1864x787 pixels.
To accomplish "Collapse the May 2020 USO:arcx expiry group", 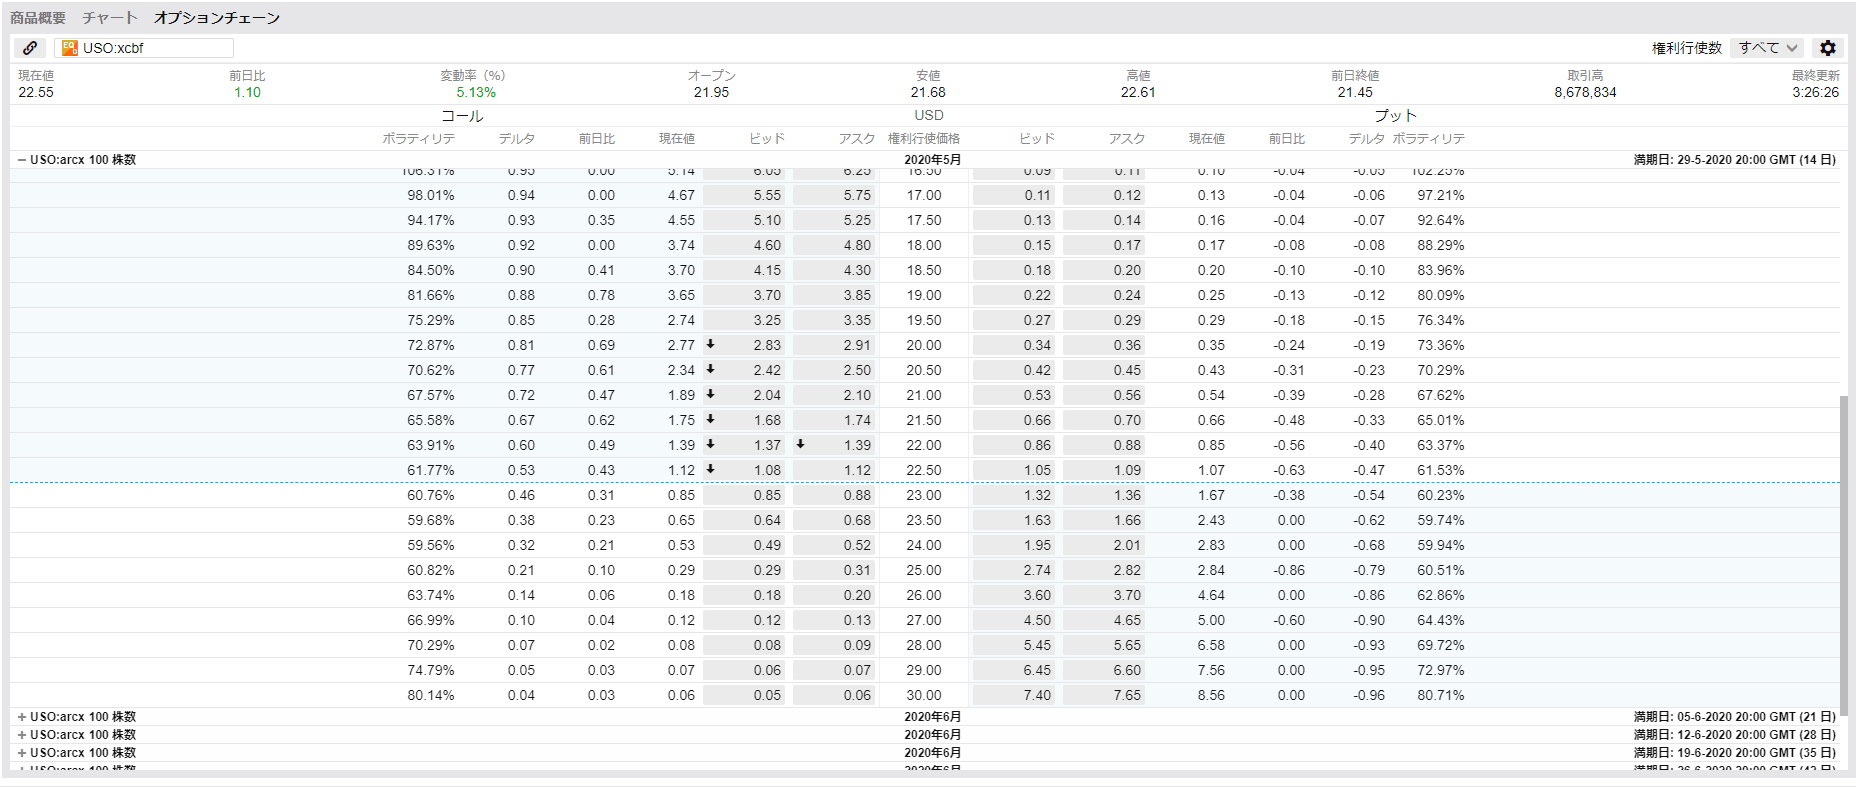I will [x=22, y=160].
